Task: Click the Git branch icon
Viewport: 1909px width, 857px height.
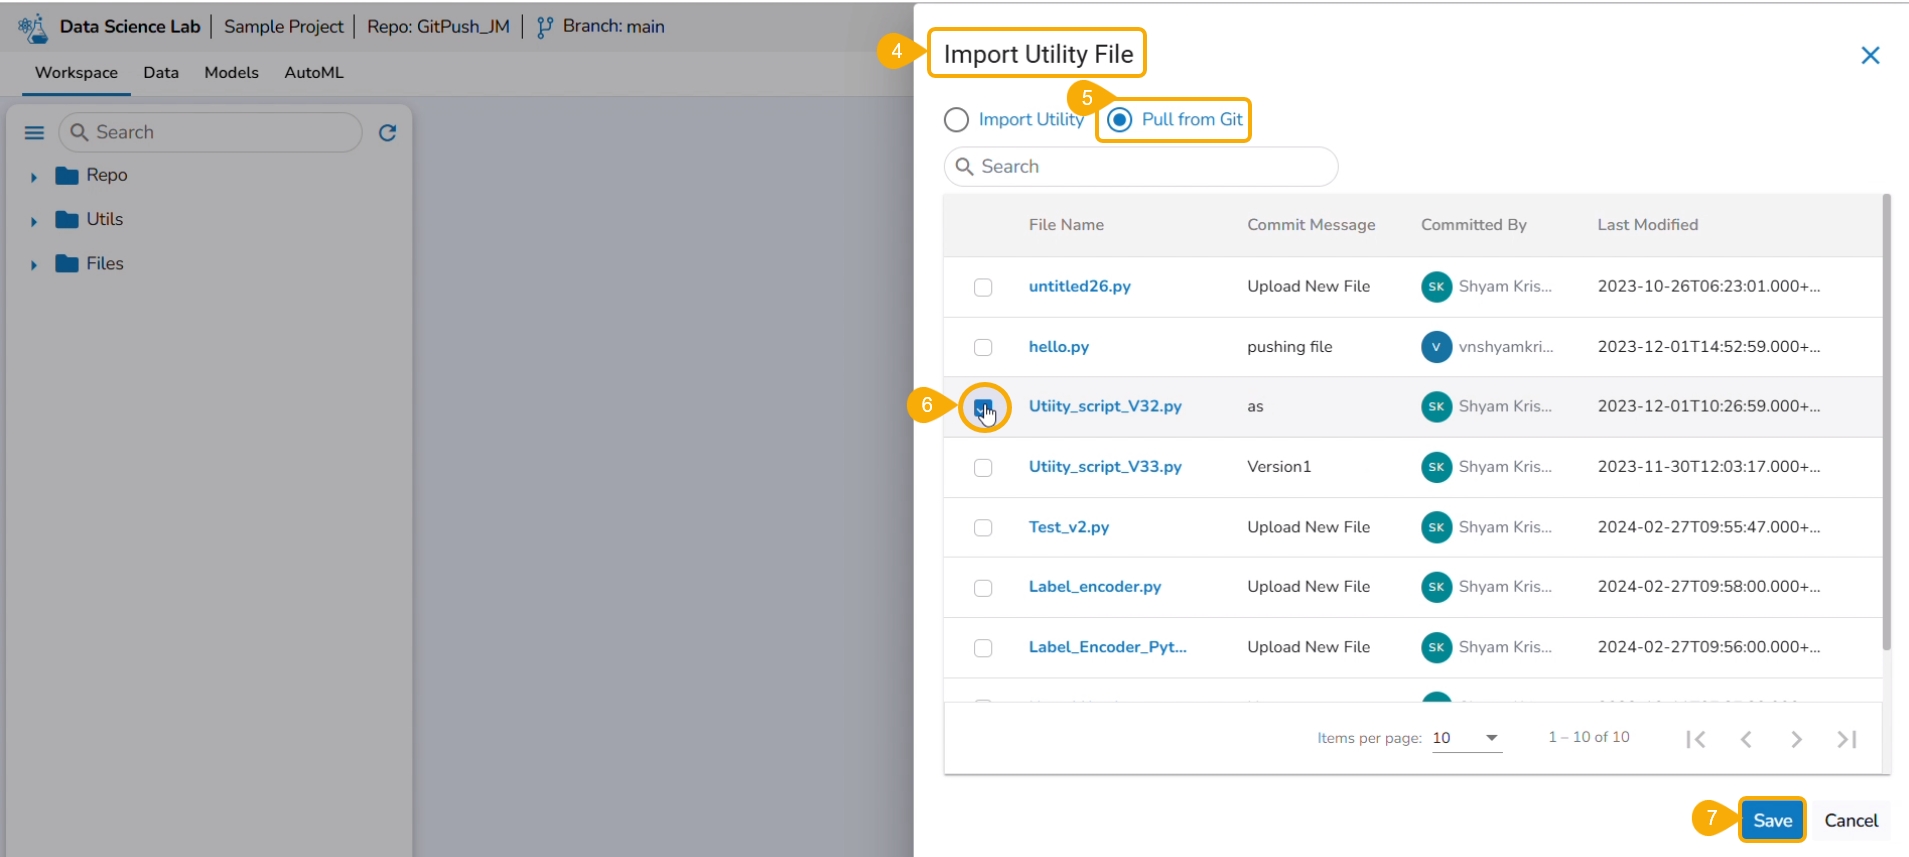Action: pos(545,28)
